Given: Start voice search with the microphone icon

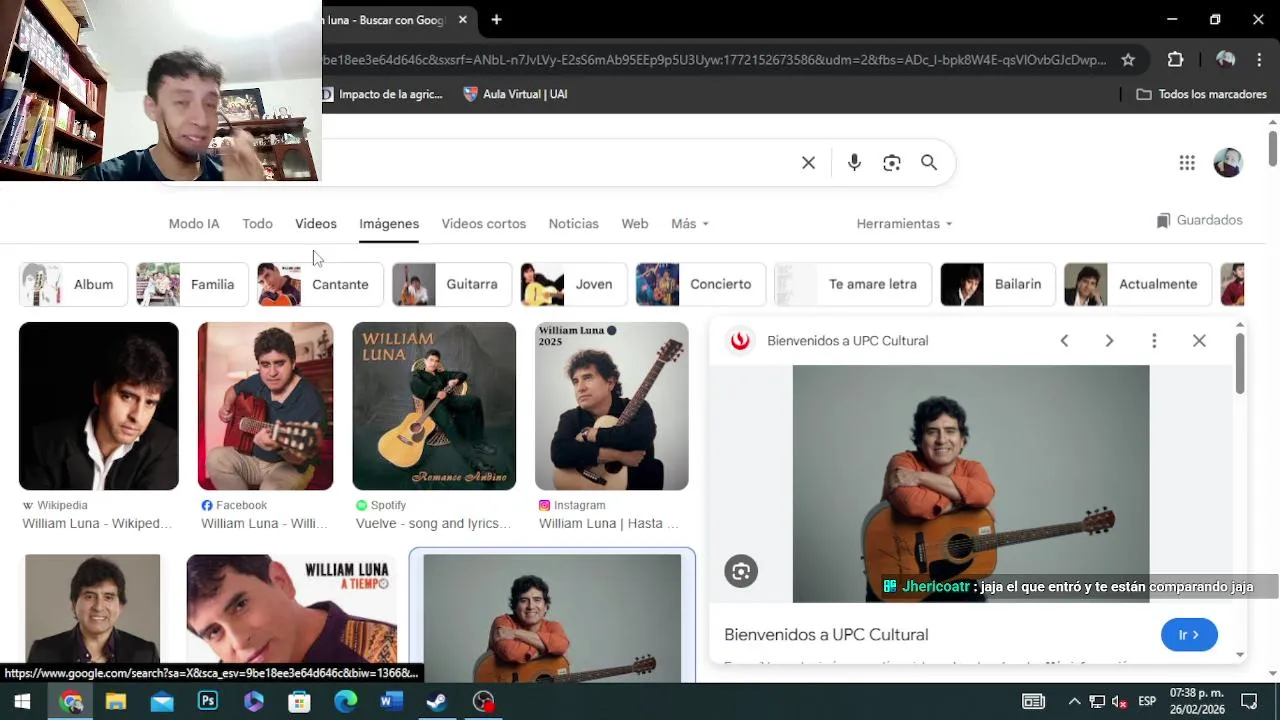Looking at the screenshot, I should pos(854,163).
